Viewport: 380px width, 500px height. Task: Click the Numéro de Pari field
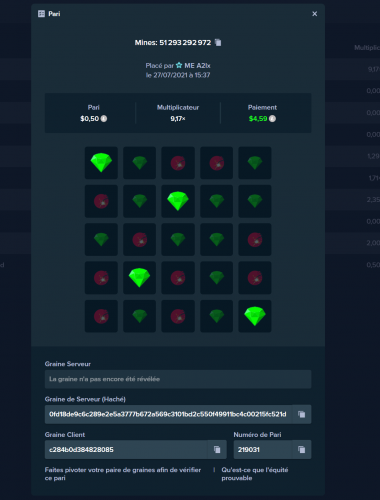pos(263,450)
